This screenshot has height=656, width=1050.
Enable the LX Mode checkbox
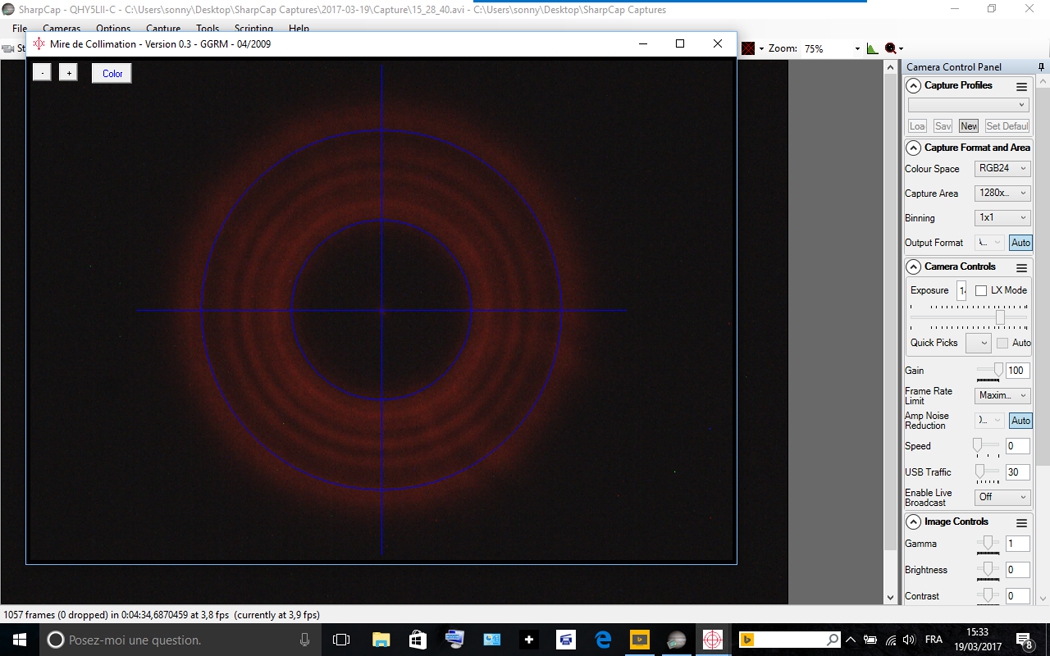pyautogui.click(x=981, y=290)
